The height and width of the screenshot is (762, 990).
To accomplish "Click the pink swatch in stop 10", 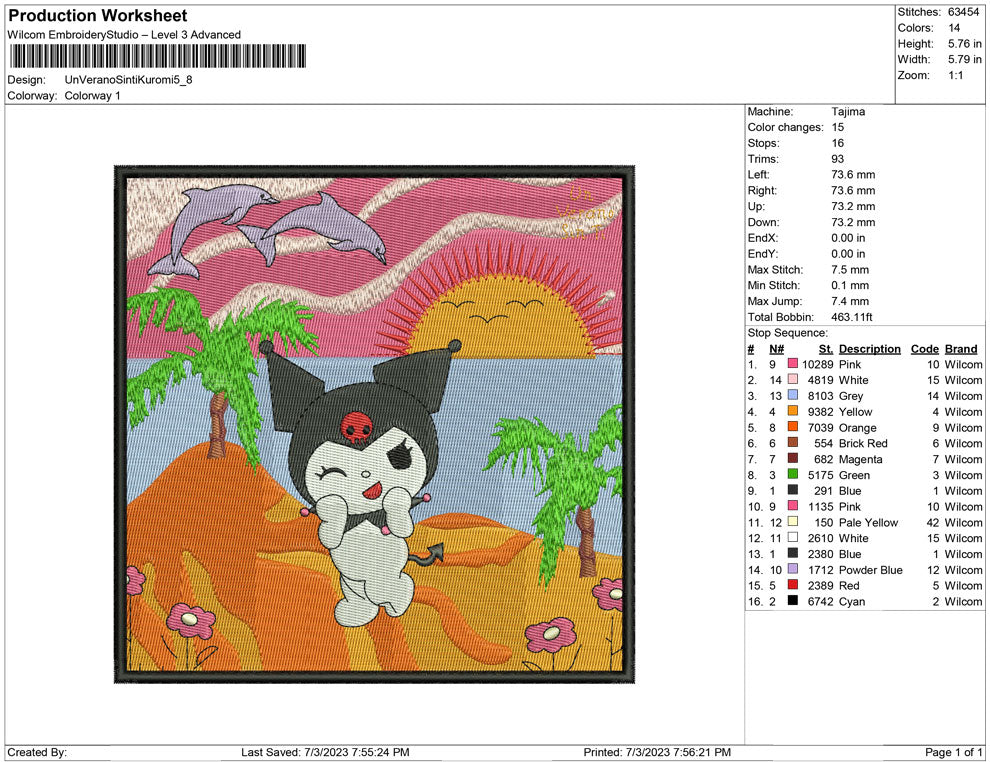I will 792,506.
